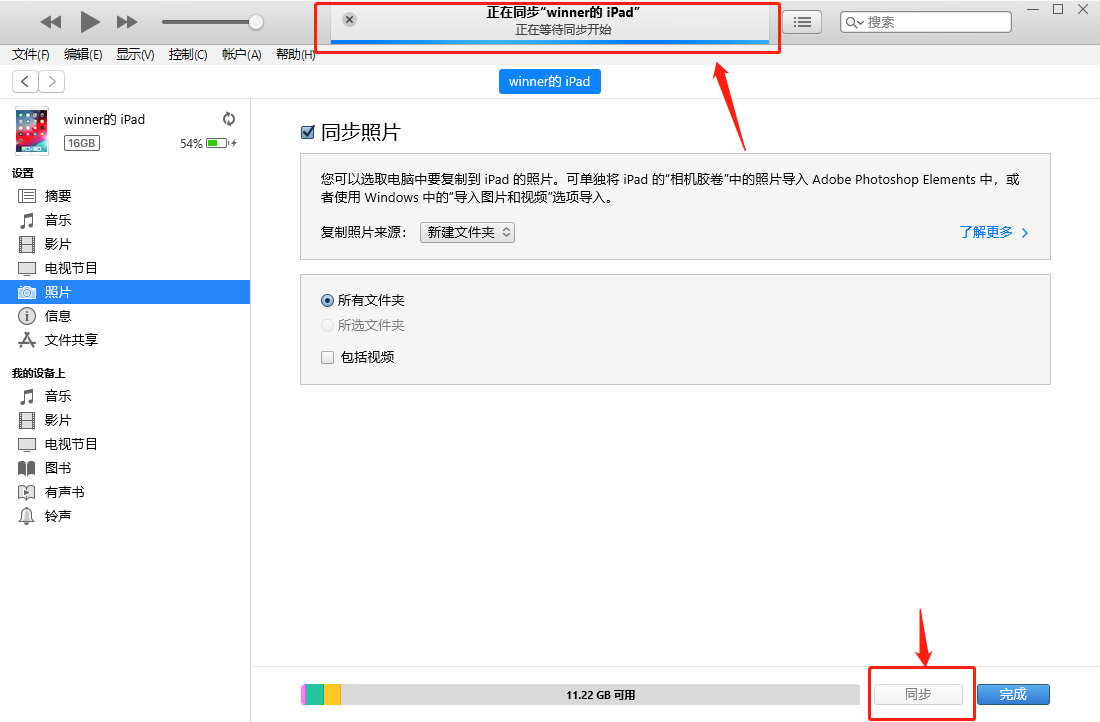Click the fast-forward playback button
This screenshot has height=722, width=1100.
(x=127, y=22)
